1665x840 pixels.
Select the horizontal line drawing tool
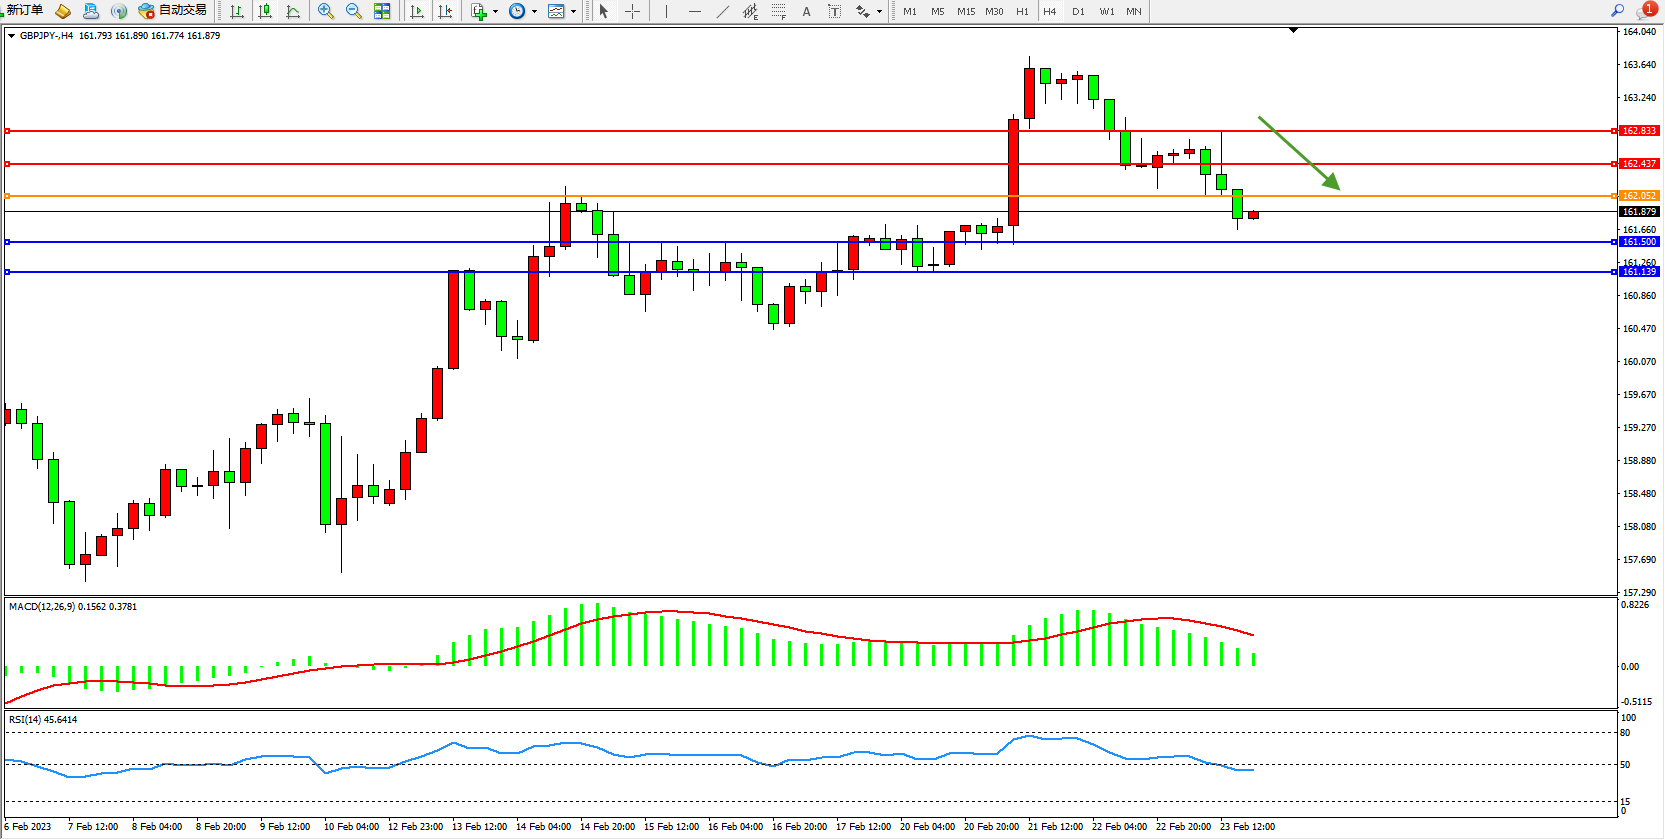coord(694,11)
